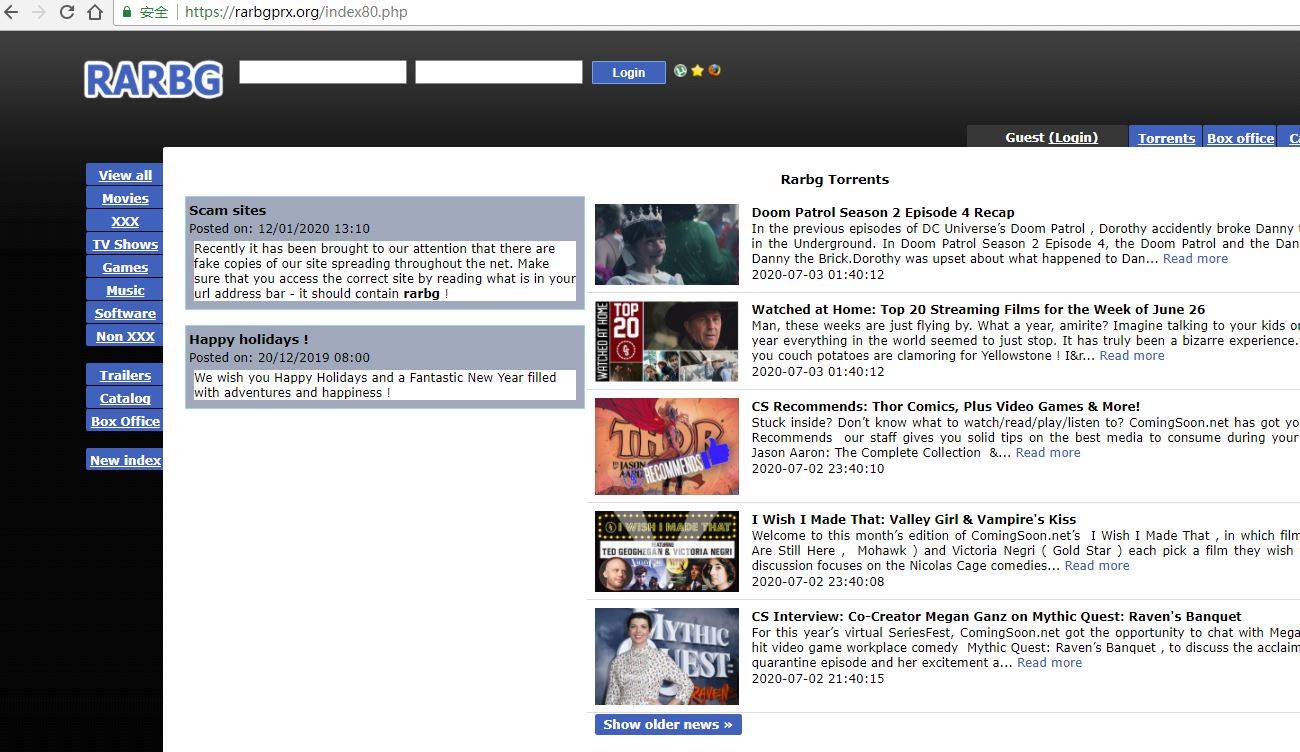The width and height of the screenshot is (1300, 752).
Task: Select XXX category in sidebar
Action: [x=125, y=221]
